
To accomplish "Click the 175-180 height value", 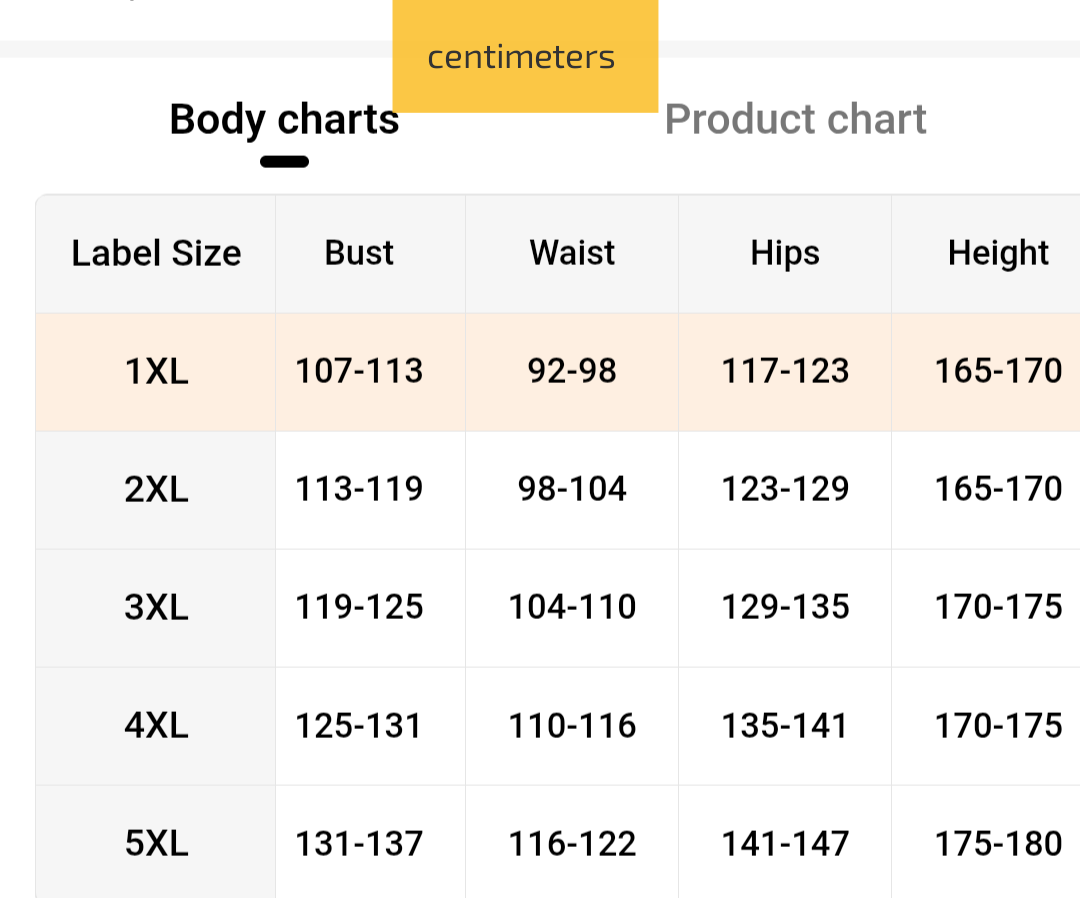I will [x=998, y=844].
